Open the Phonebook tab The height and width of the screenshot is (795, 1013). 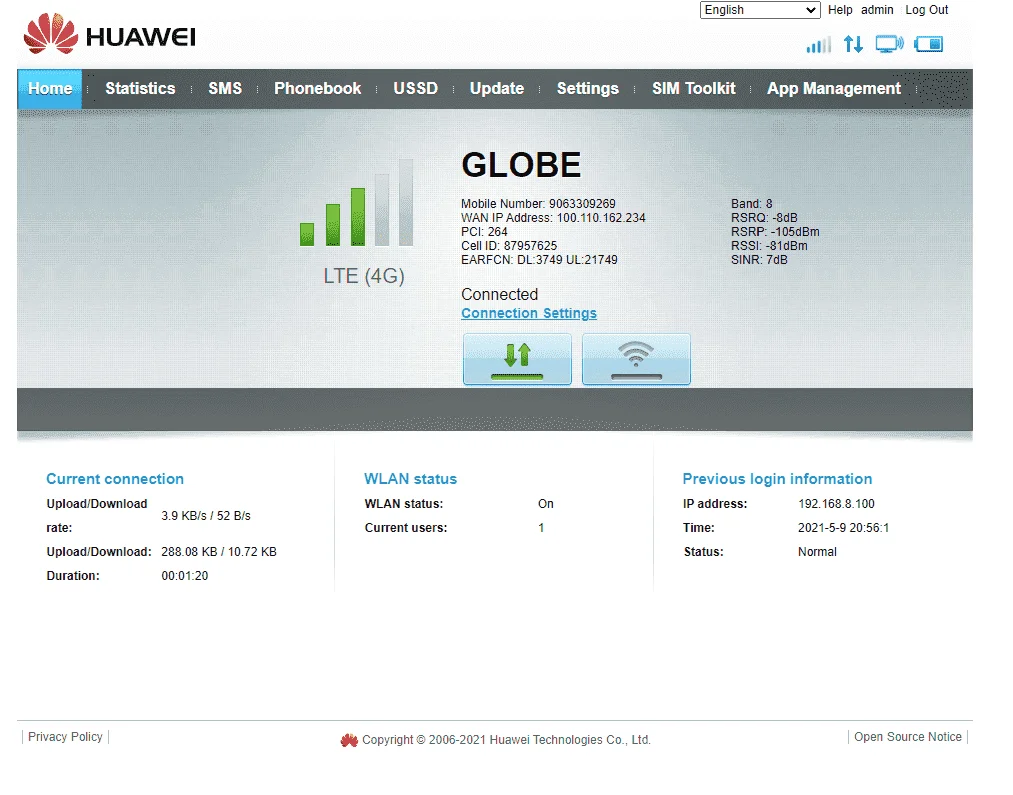point(317,88)
